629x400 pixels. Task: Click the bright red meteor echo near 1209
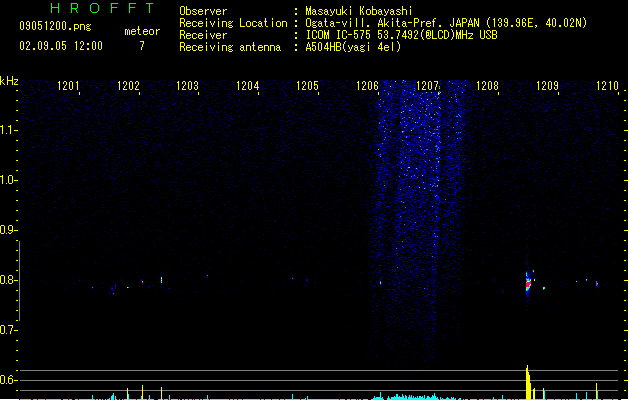(528, 284)
